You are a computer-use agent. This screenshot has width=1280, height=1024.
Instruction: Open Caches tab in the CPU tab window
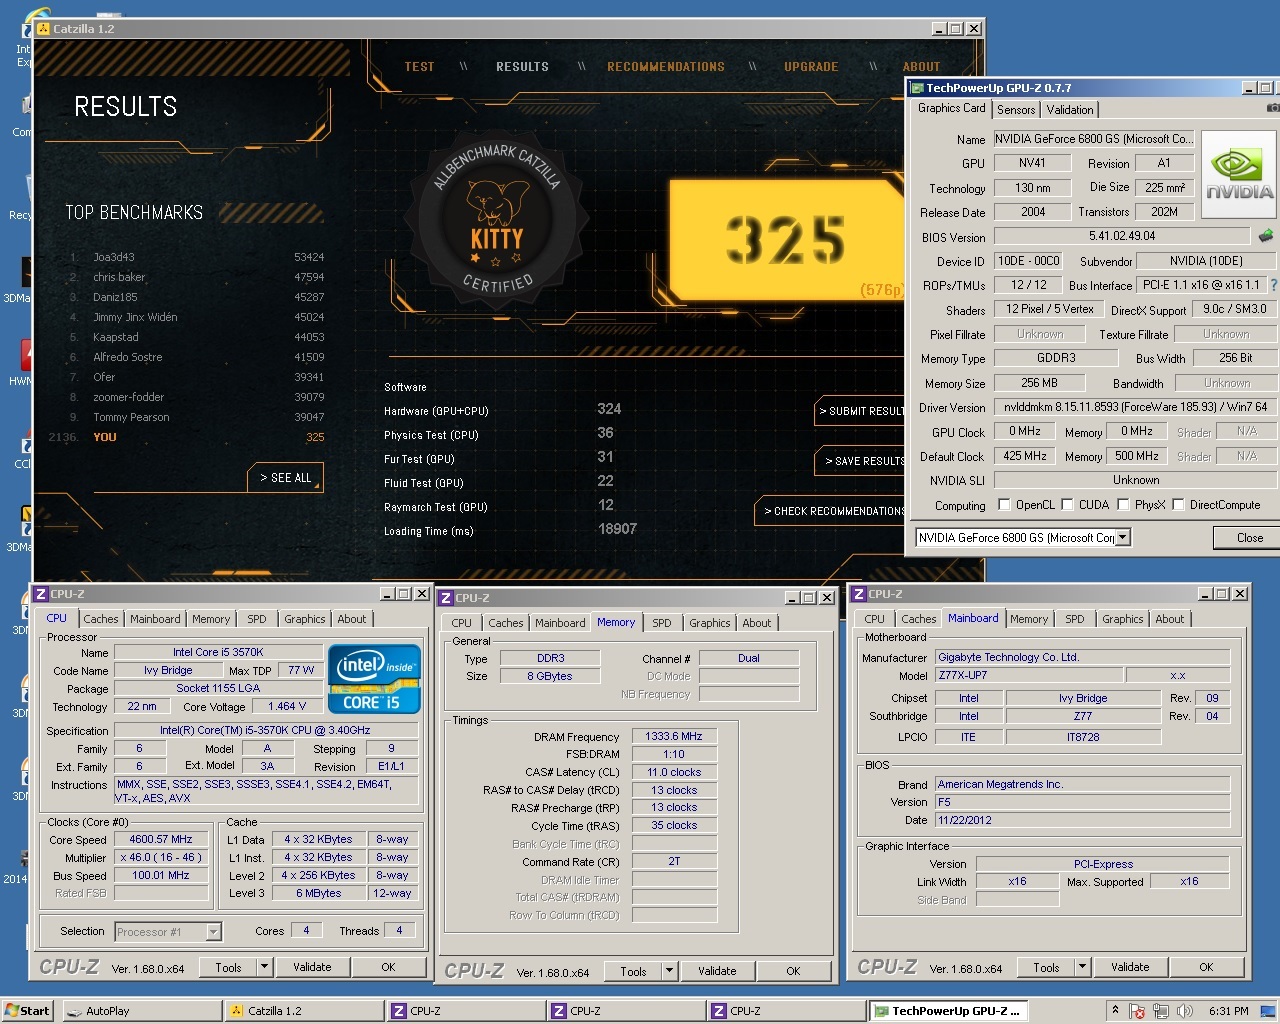point(101,619)
